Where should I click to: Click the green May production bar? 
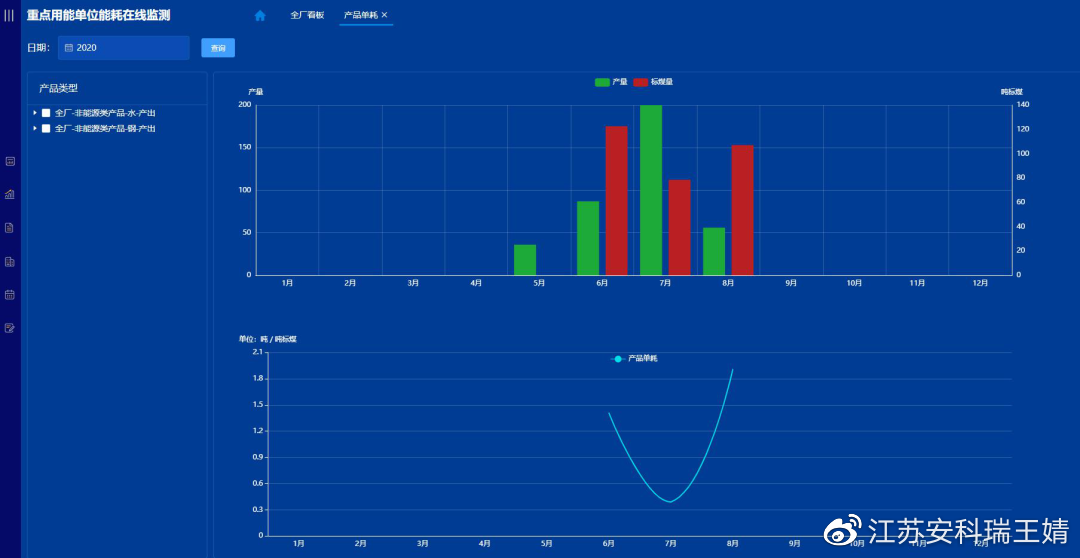(525, 260)
